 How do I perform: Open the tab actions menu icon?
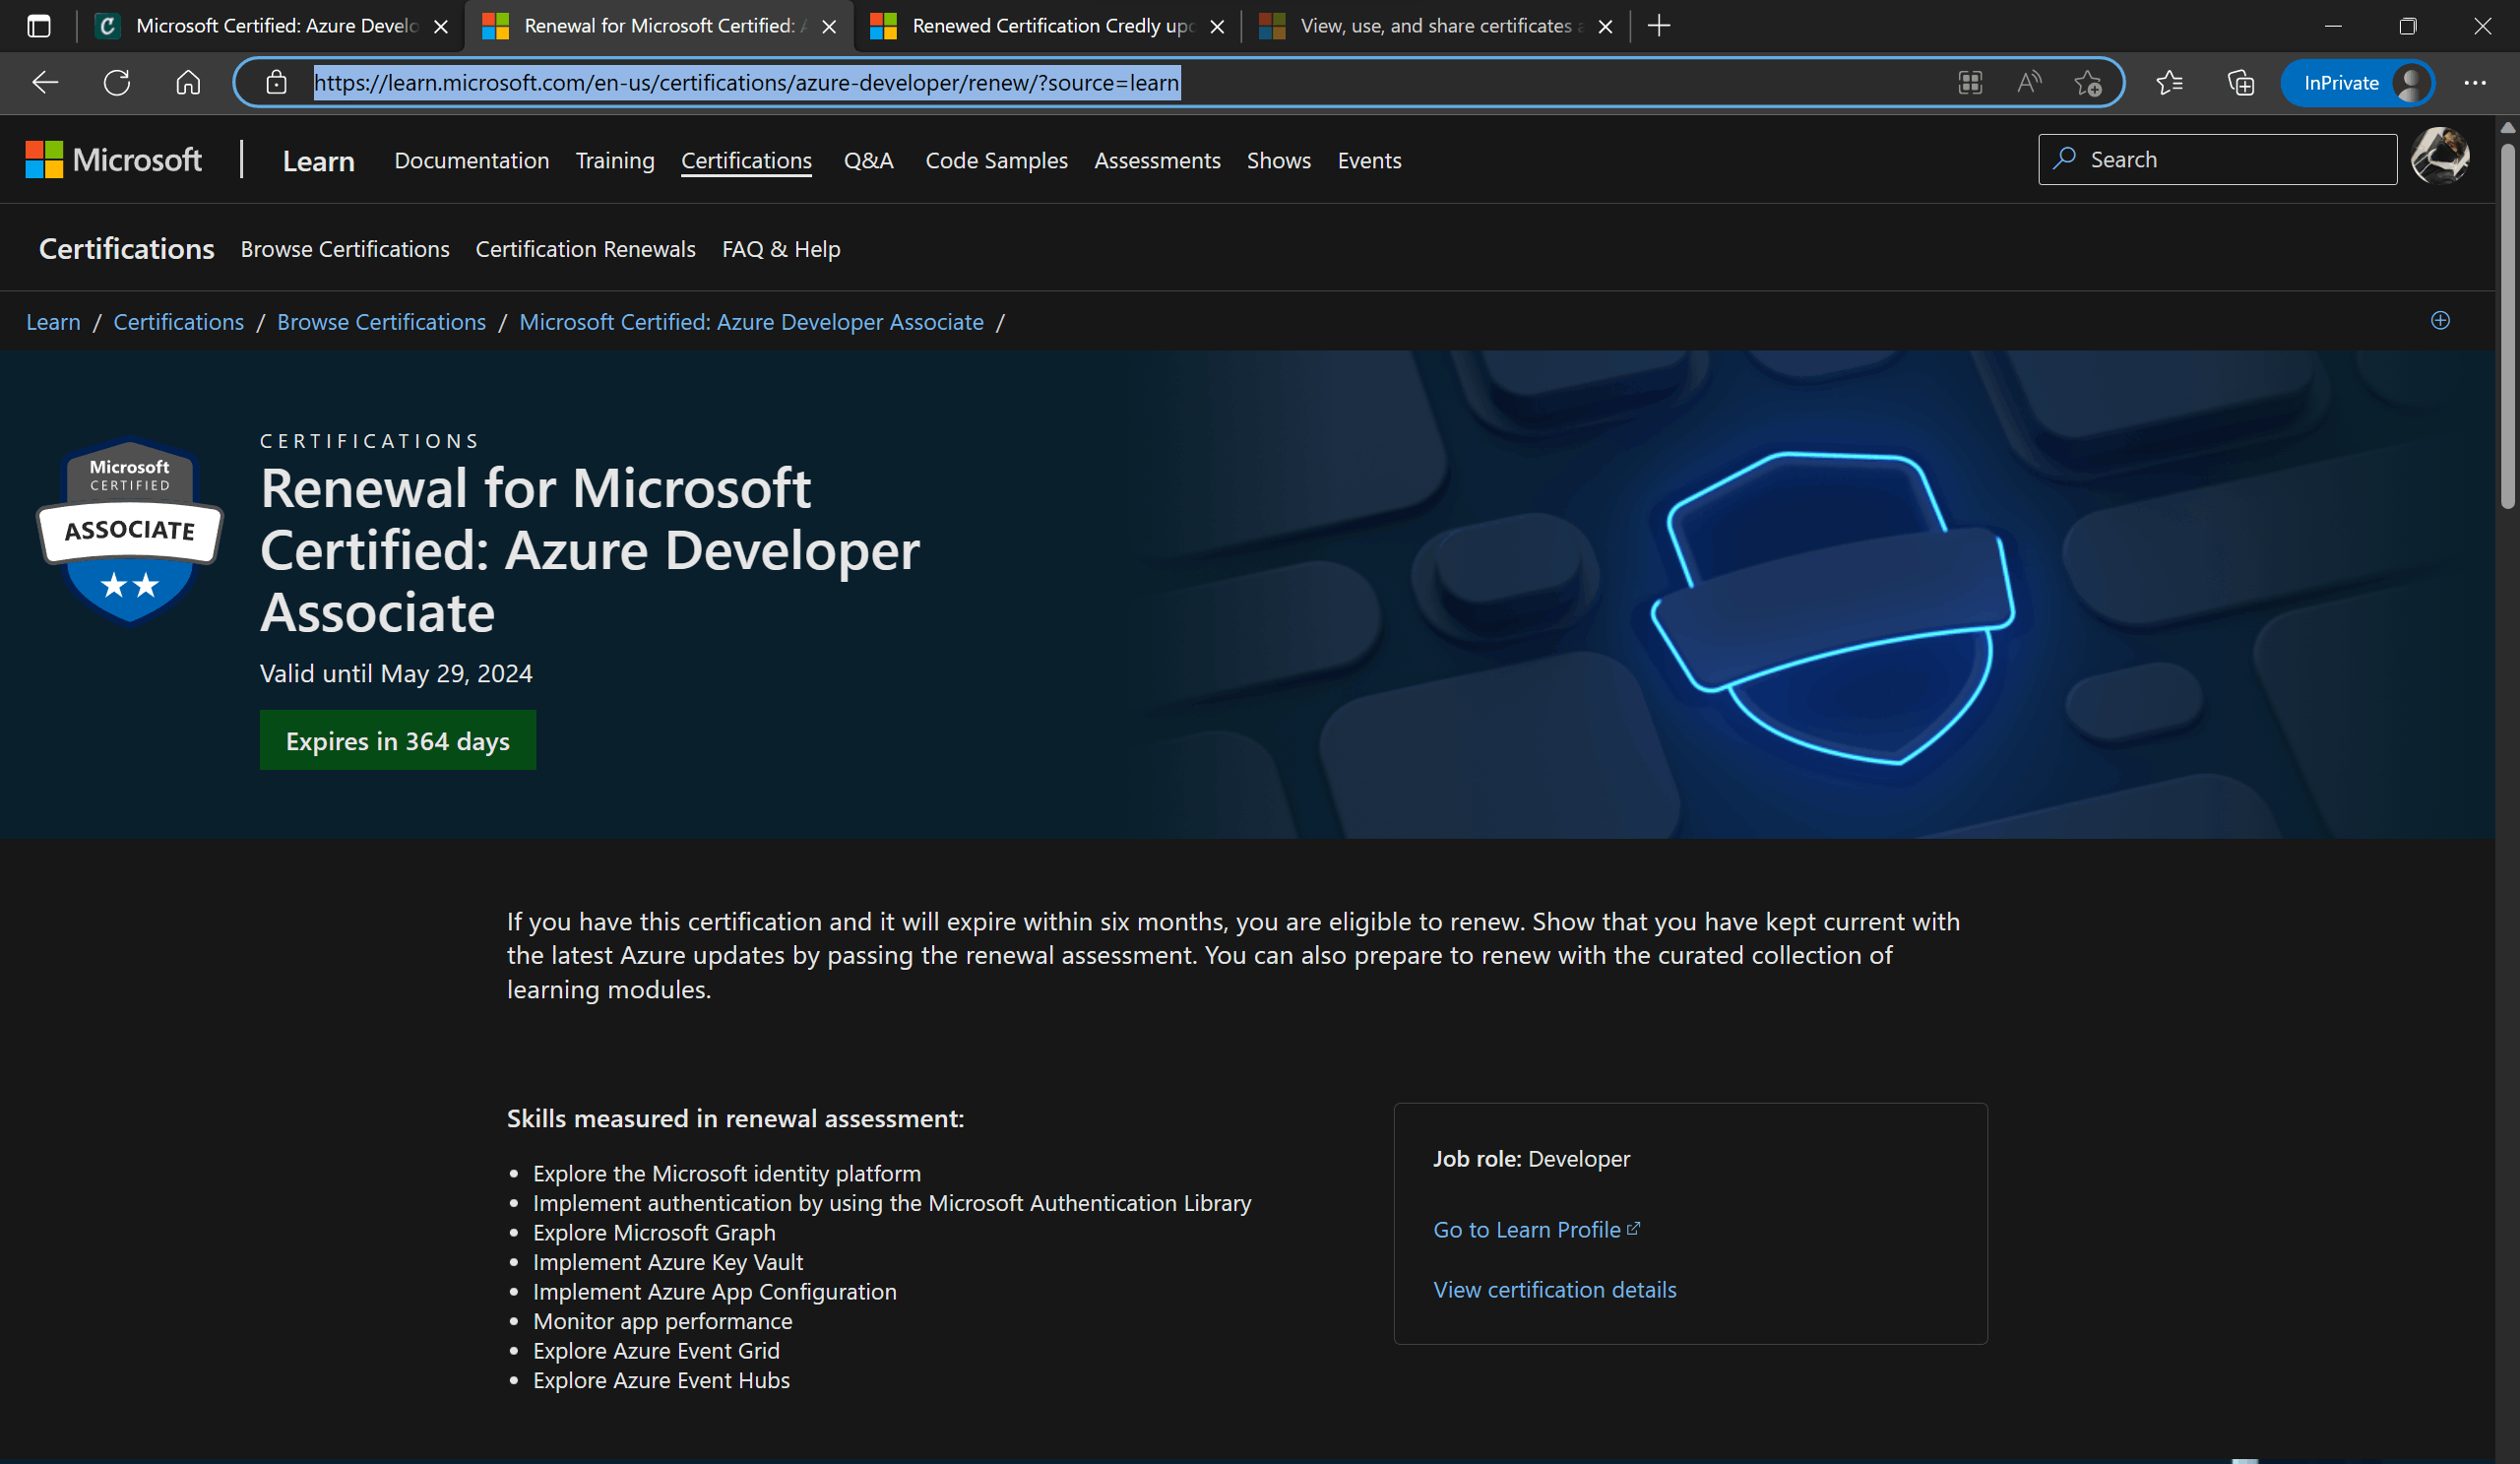pyautogui.click(x=39, y=26)
